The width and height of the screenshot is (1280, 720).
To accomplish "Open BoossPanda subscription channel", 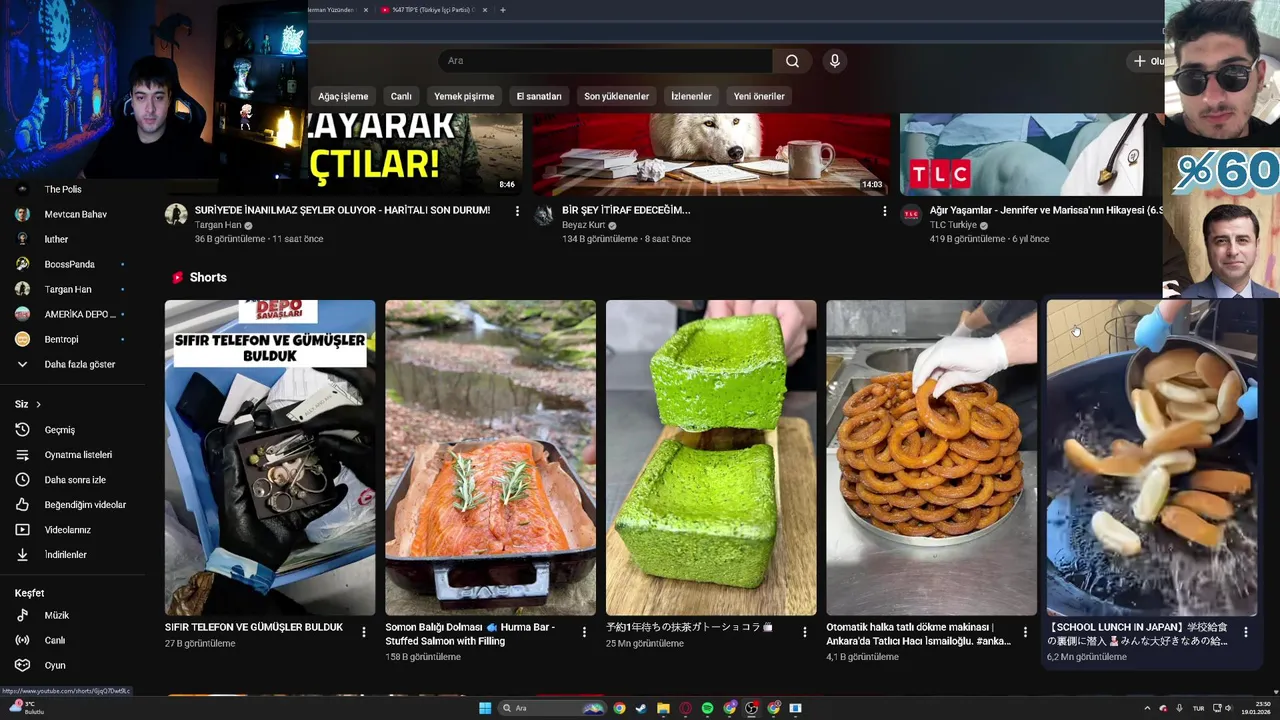I will coord(69,265).
